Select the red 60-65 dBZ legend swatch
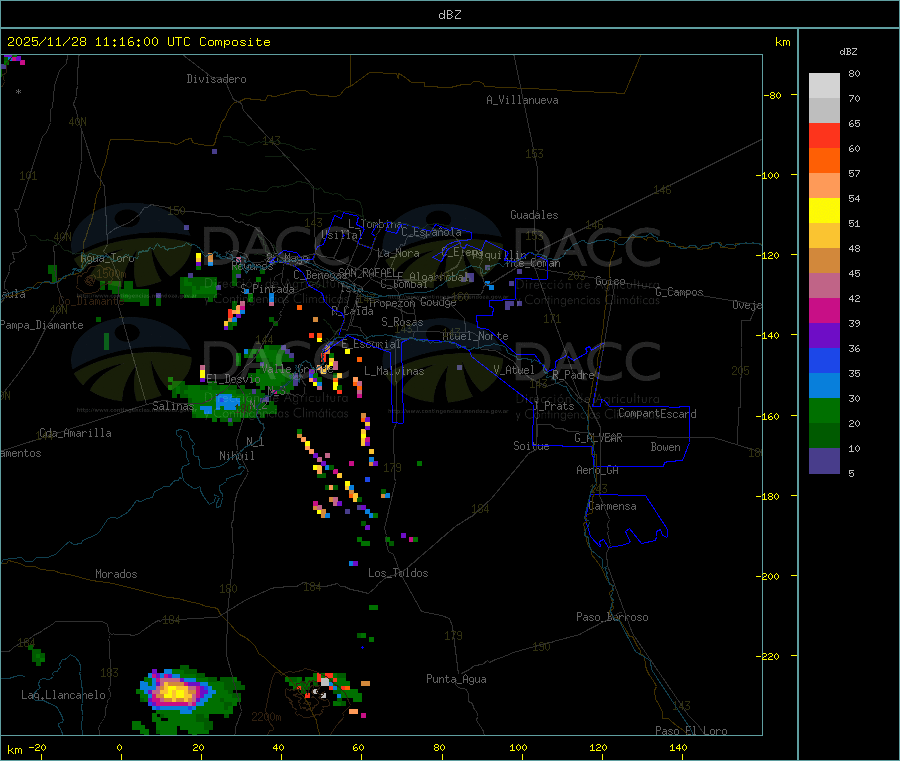Viewport: 900px width, 761px height. point(824,135)
